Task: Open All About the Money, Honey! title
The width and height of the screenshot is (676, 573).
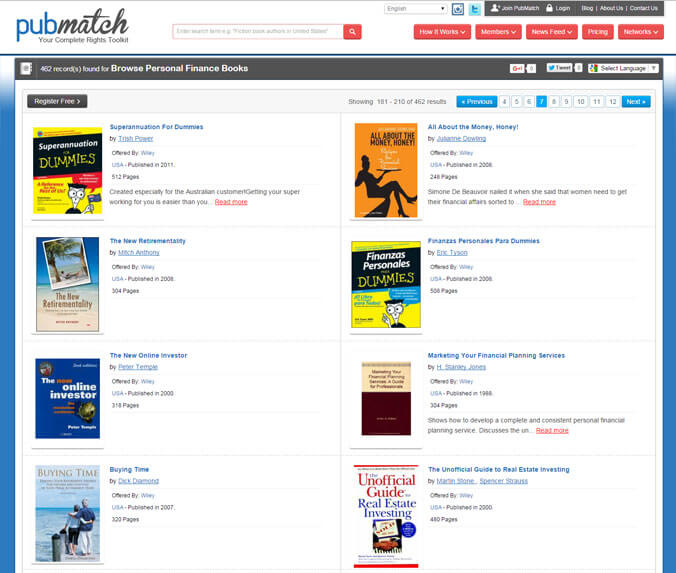Action: tap(473, 127)
